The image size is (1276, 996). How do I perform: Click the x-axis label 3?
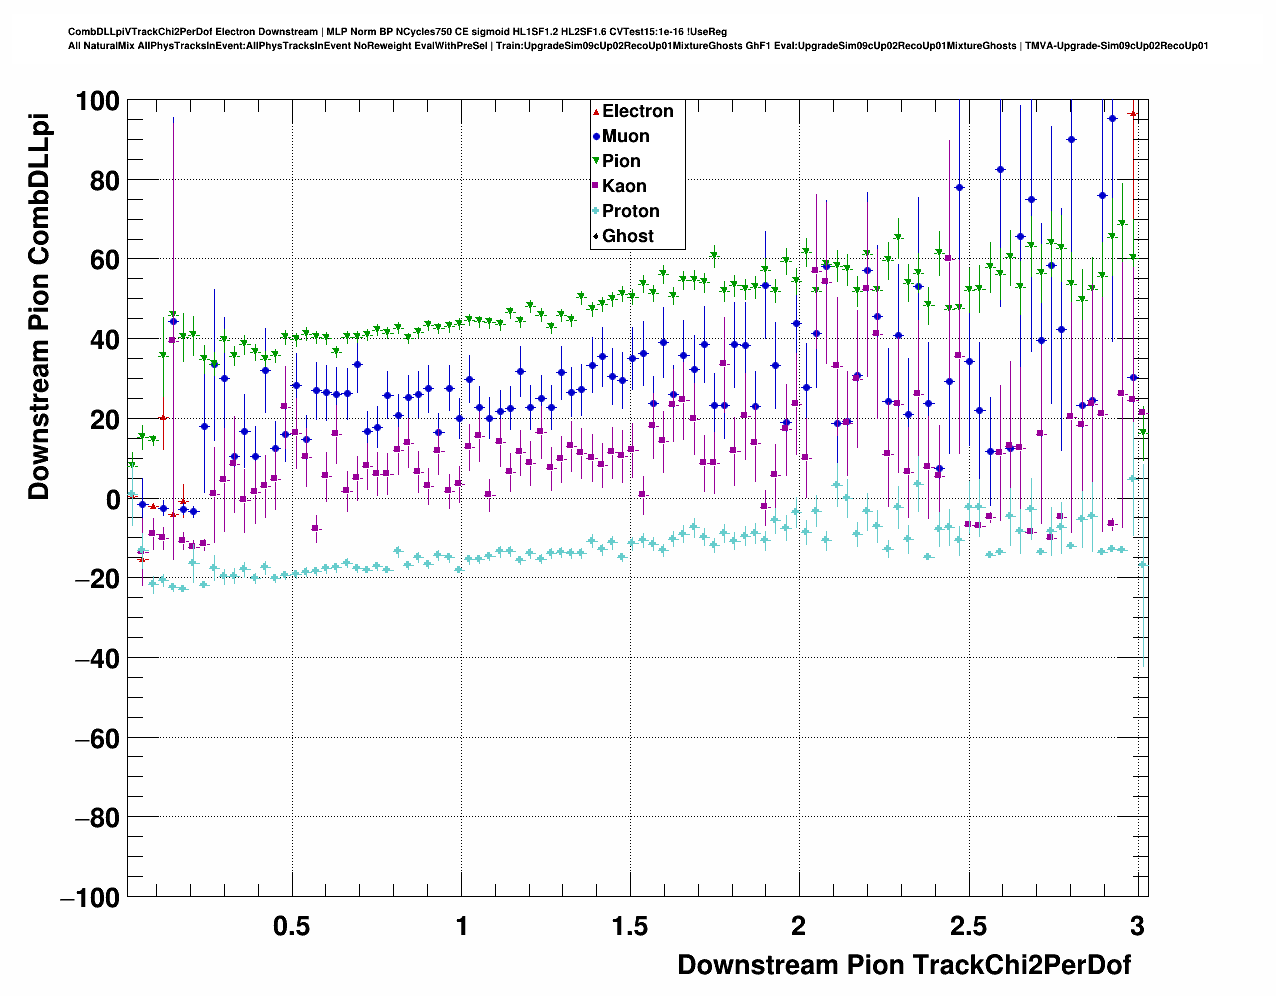coord(1137,926)
